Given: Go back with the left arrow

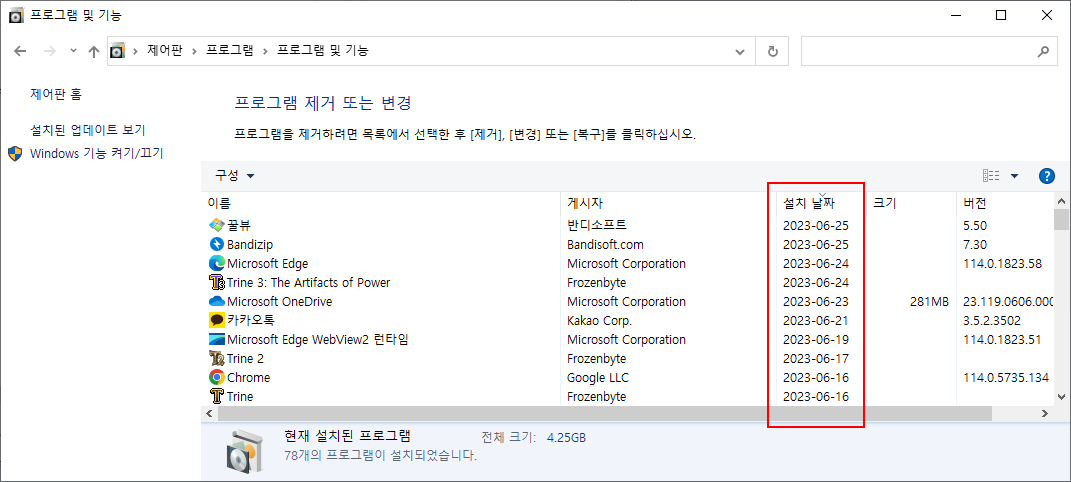Looking at the screenshot, I should click(x=20, y=51).
